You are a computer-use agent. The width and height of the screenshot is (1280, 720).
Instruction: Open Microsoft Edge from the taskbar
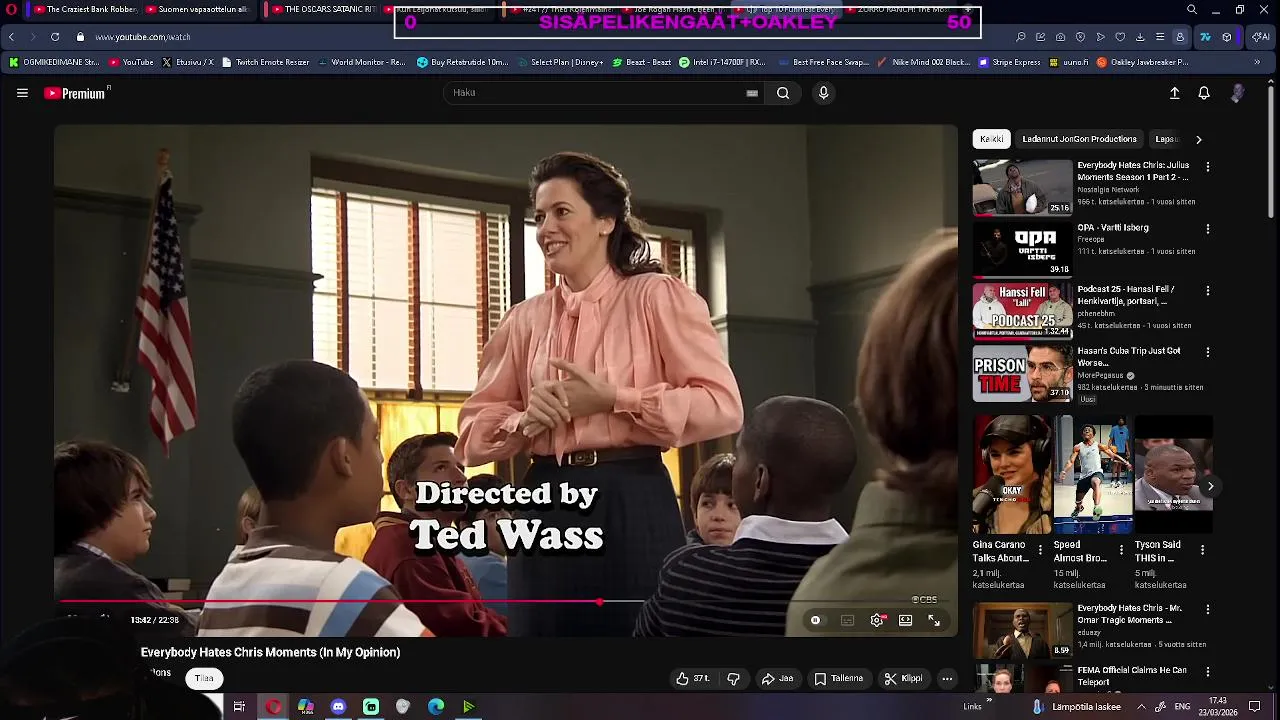pos(436,707)
